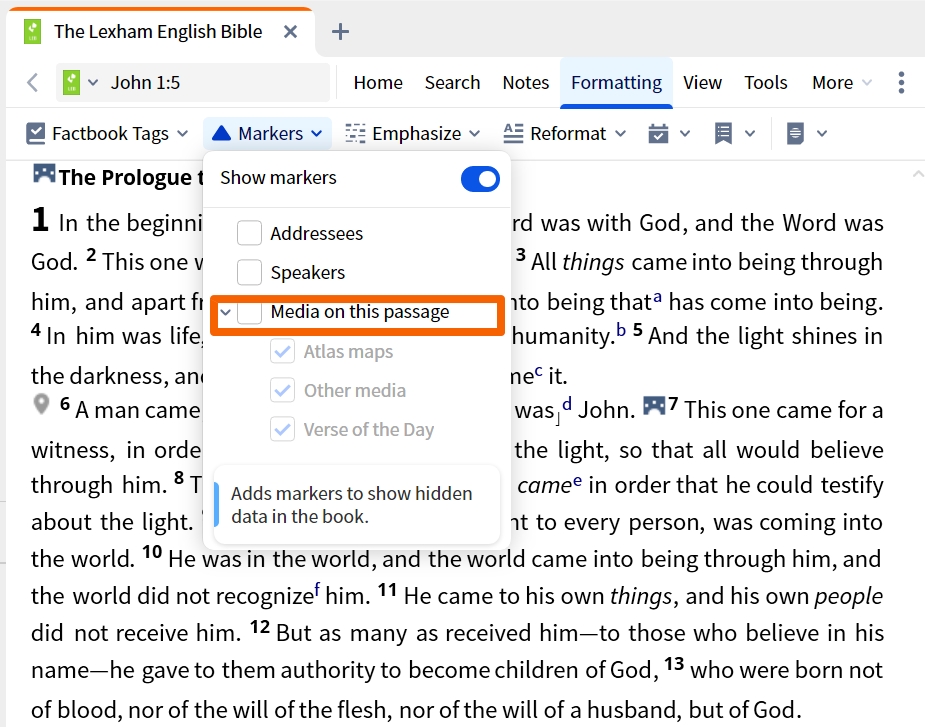Image resolution: width=925 pixels, height=727 pixels.
Task: Expand the document icon dropdown arrow
Action: click(x=822, y=134)
